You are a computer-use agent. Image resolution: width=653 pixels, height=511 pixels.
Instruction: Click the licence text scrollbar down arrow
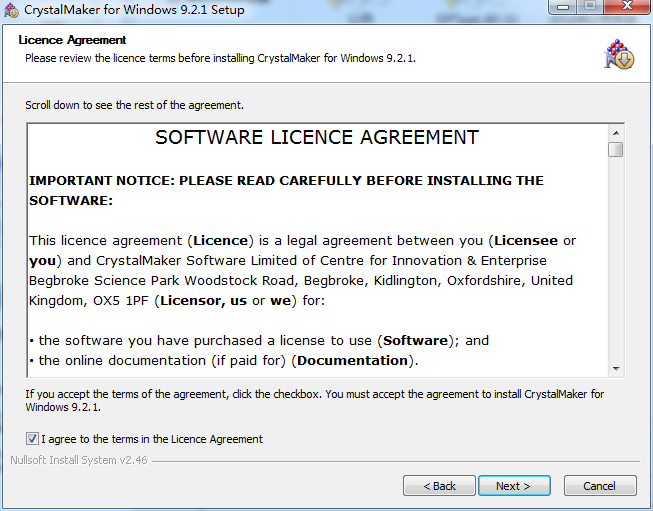coord(616,369)
